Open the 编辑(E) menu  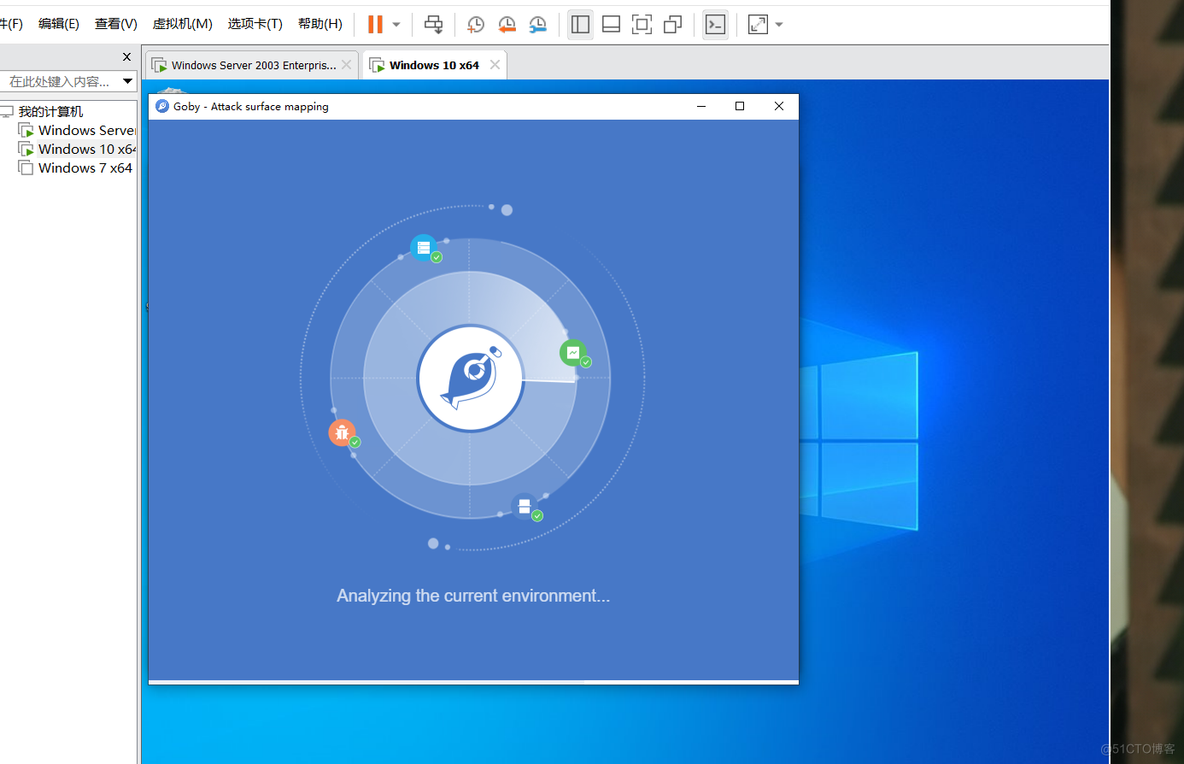[x=59, y=23]
